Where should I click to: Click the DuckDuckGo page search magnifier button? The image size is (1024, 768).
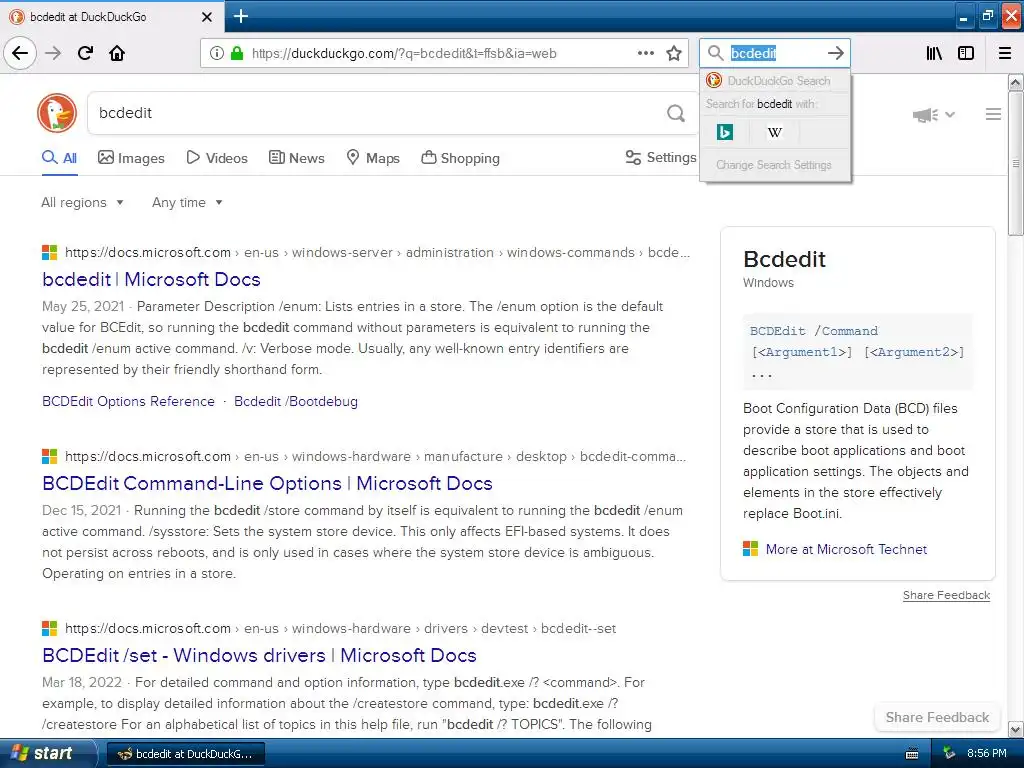(676, 113)
